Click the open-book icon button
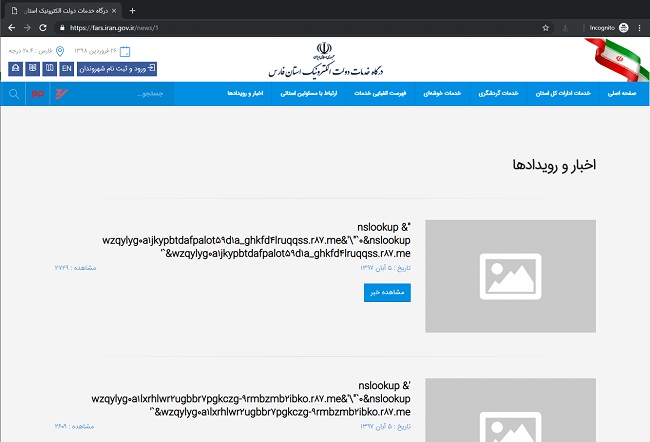The image size is (650, 442). tap(32, 69)
